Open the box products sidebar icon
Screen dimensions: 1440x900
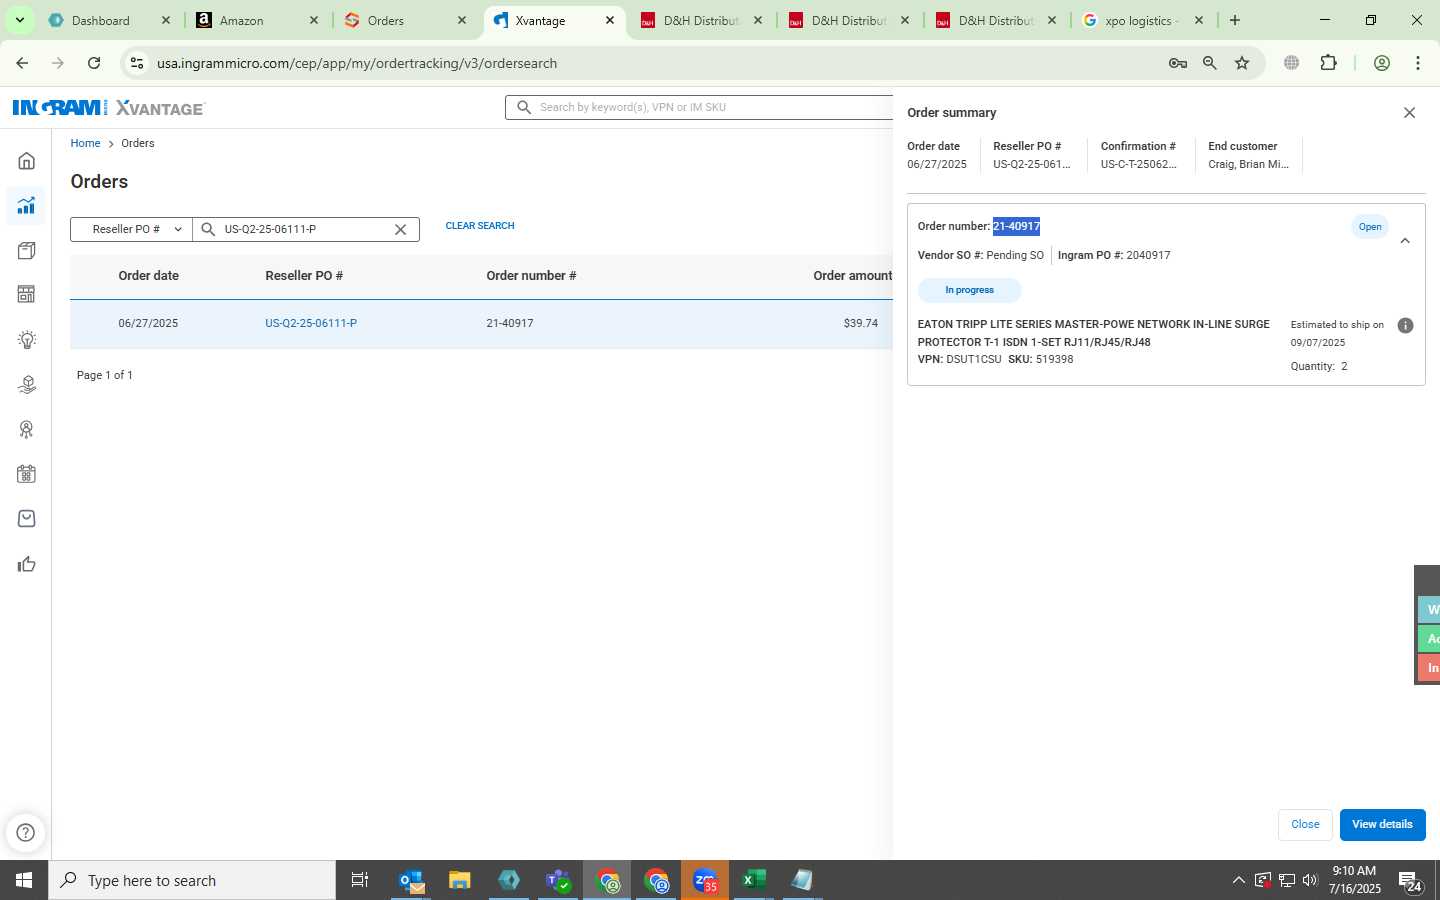click(27, 250)
